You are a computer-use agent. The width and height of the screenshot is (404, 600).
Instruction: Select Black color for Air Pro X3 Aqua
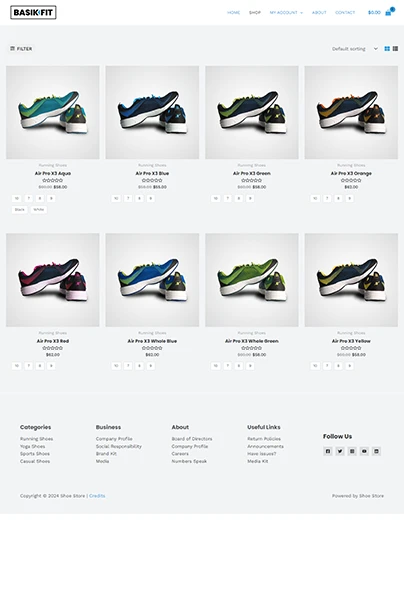click(x=20, y=209)
